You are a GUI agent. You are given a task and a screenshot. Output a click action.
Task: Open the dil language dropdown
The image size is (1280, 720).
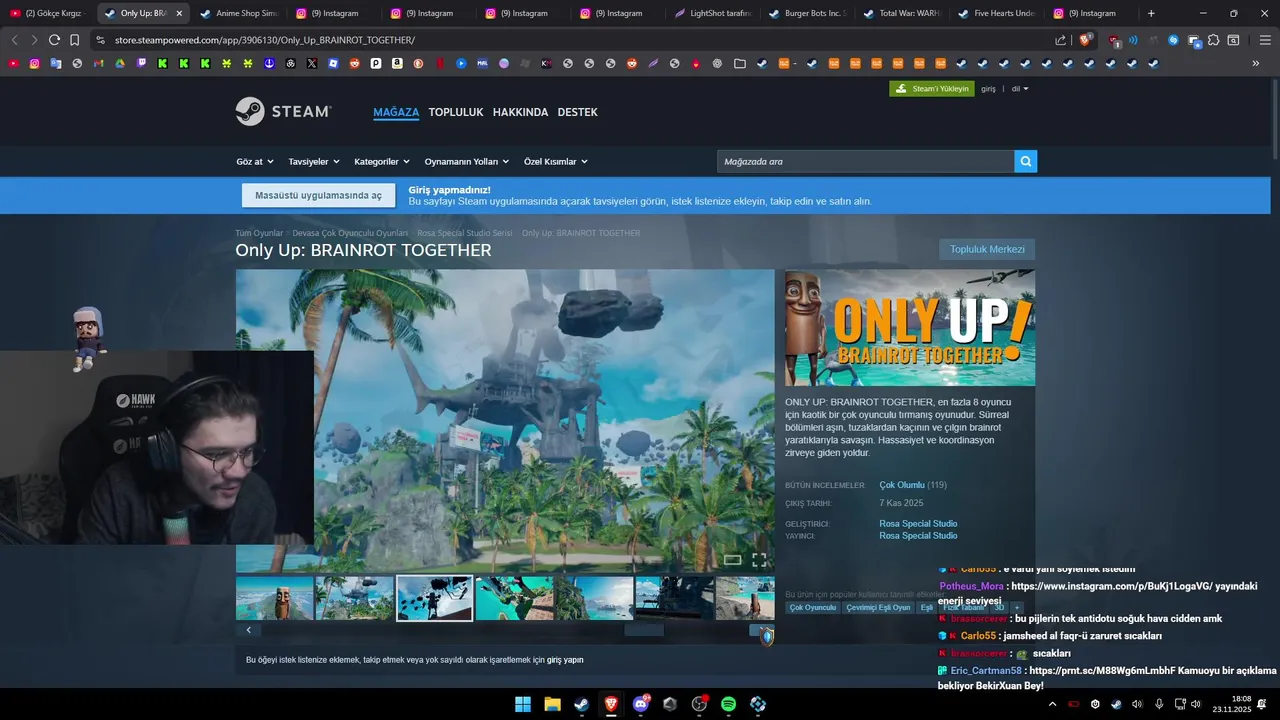(1019, 89)
